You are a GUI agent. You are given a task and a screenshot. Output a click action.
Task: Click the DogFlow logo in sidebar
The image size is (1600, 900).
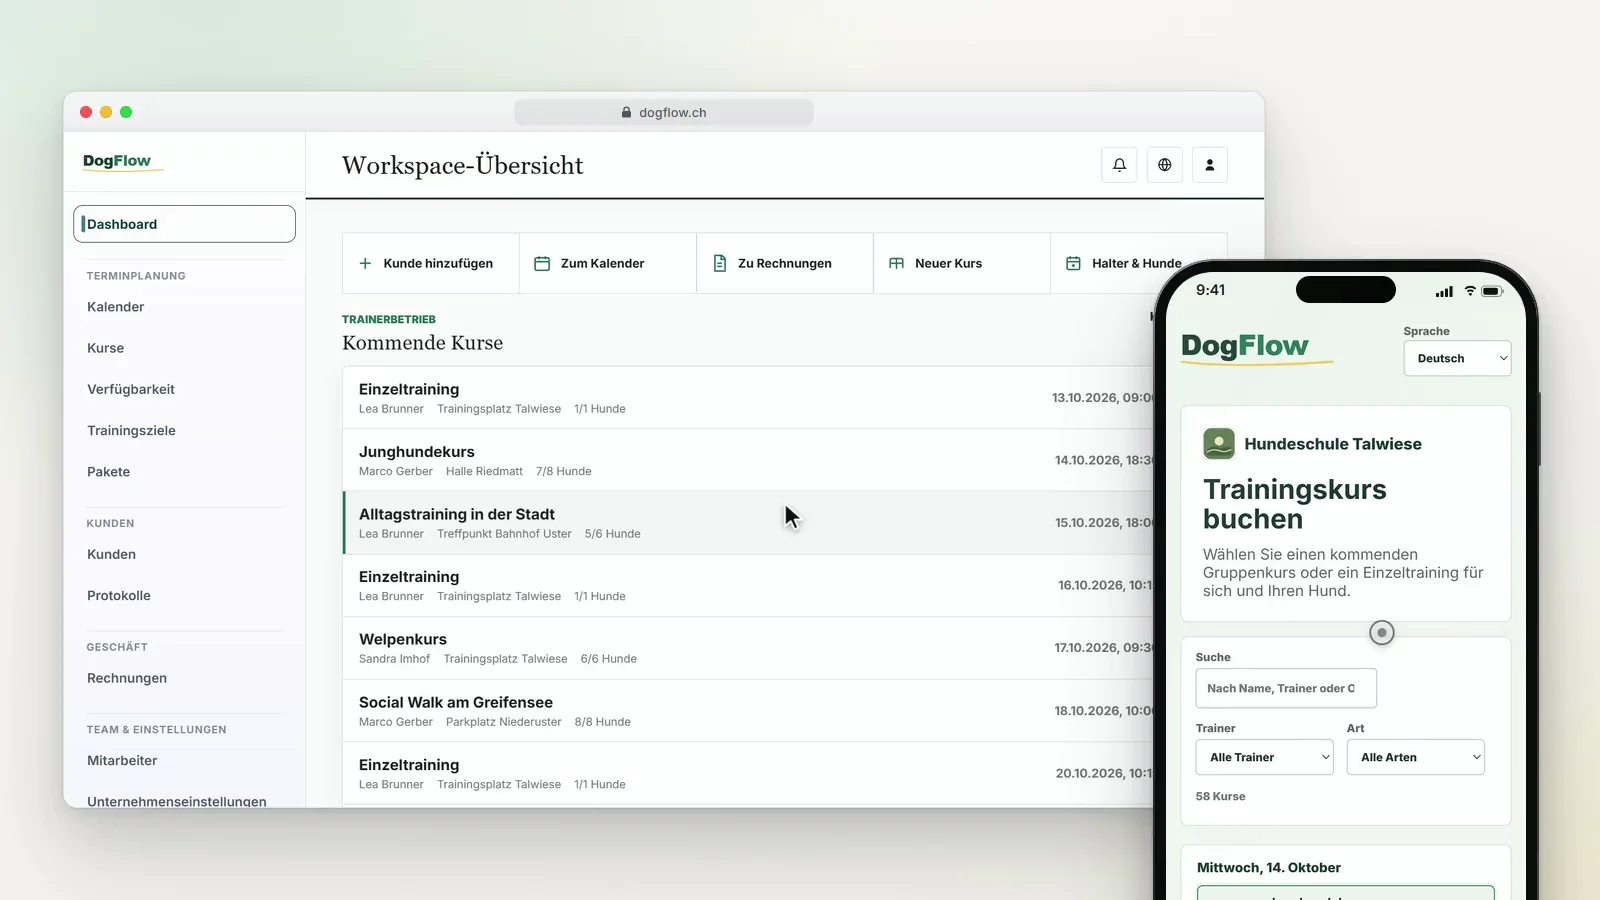122,162
